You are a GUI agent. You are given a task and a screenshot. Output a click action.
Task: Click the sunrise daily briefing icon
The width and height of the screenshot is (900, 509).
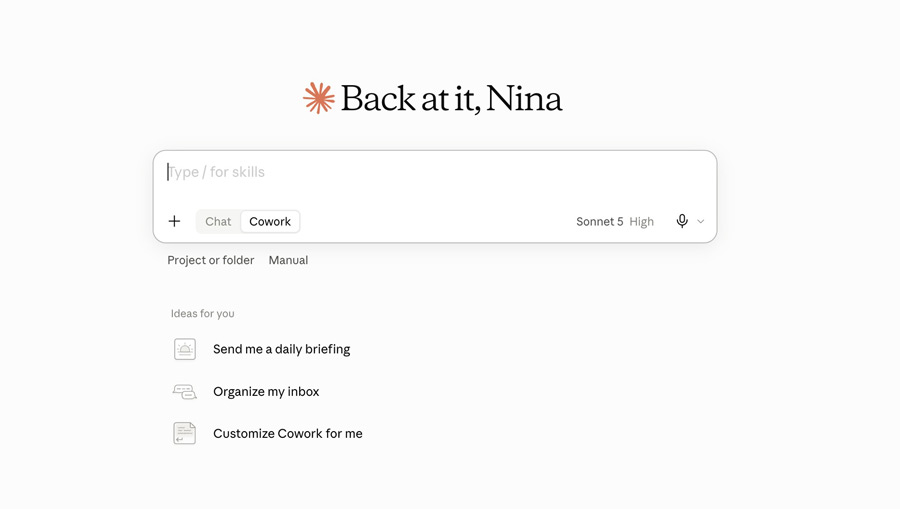click(x=185, y=349)
